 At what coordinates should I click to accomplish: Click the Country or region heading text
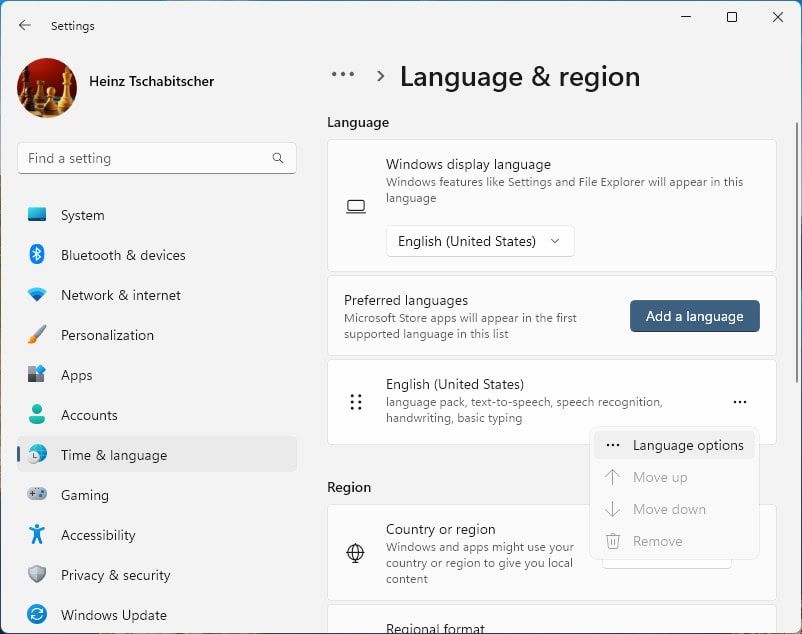pyautogui.click(x=440, y=529)
